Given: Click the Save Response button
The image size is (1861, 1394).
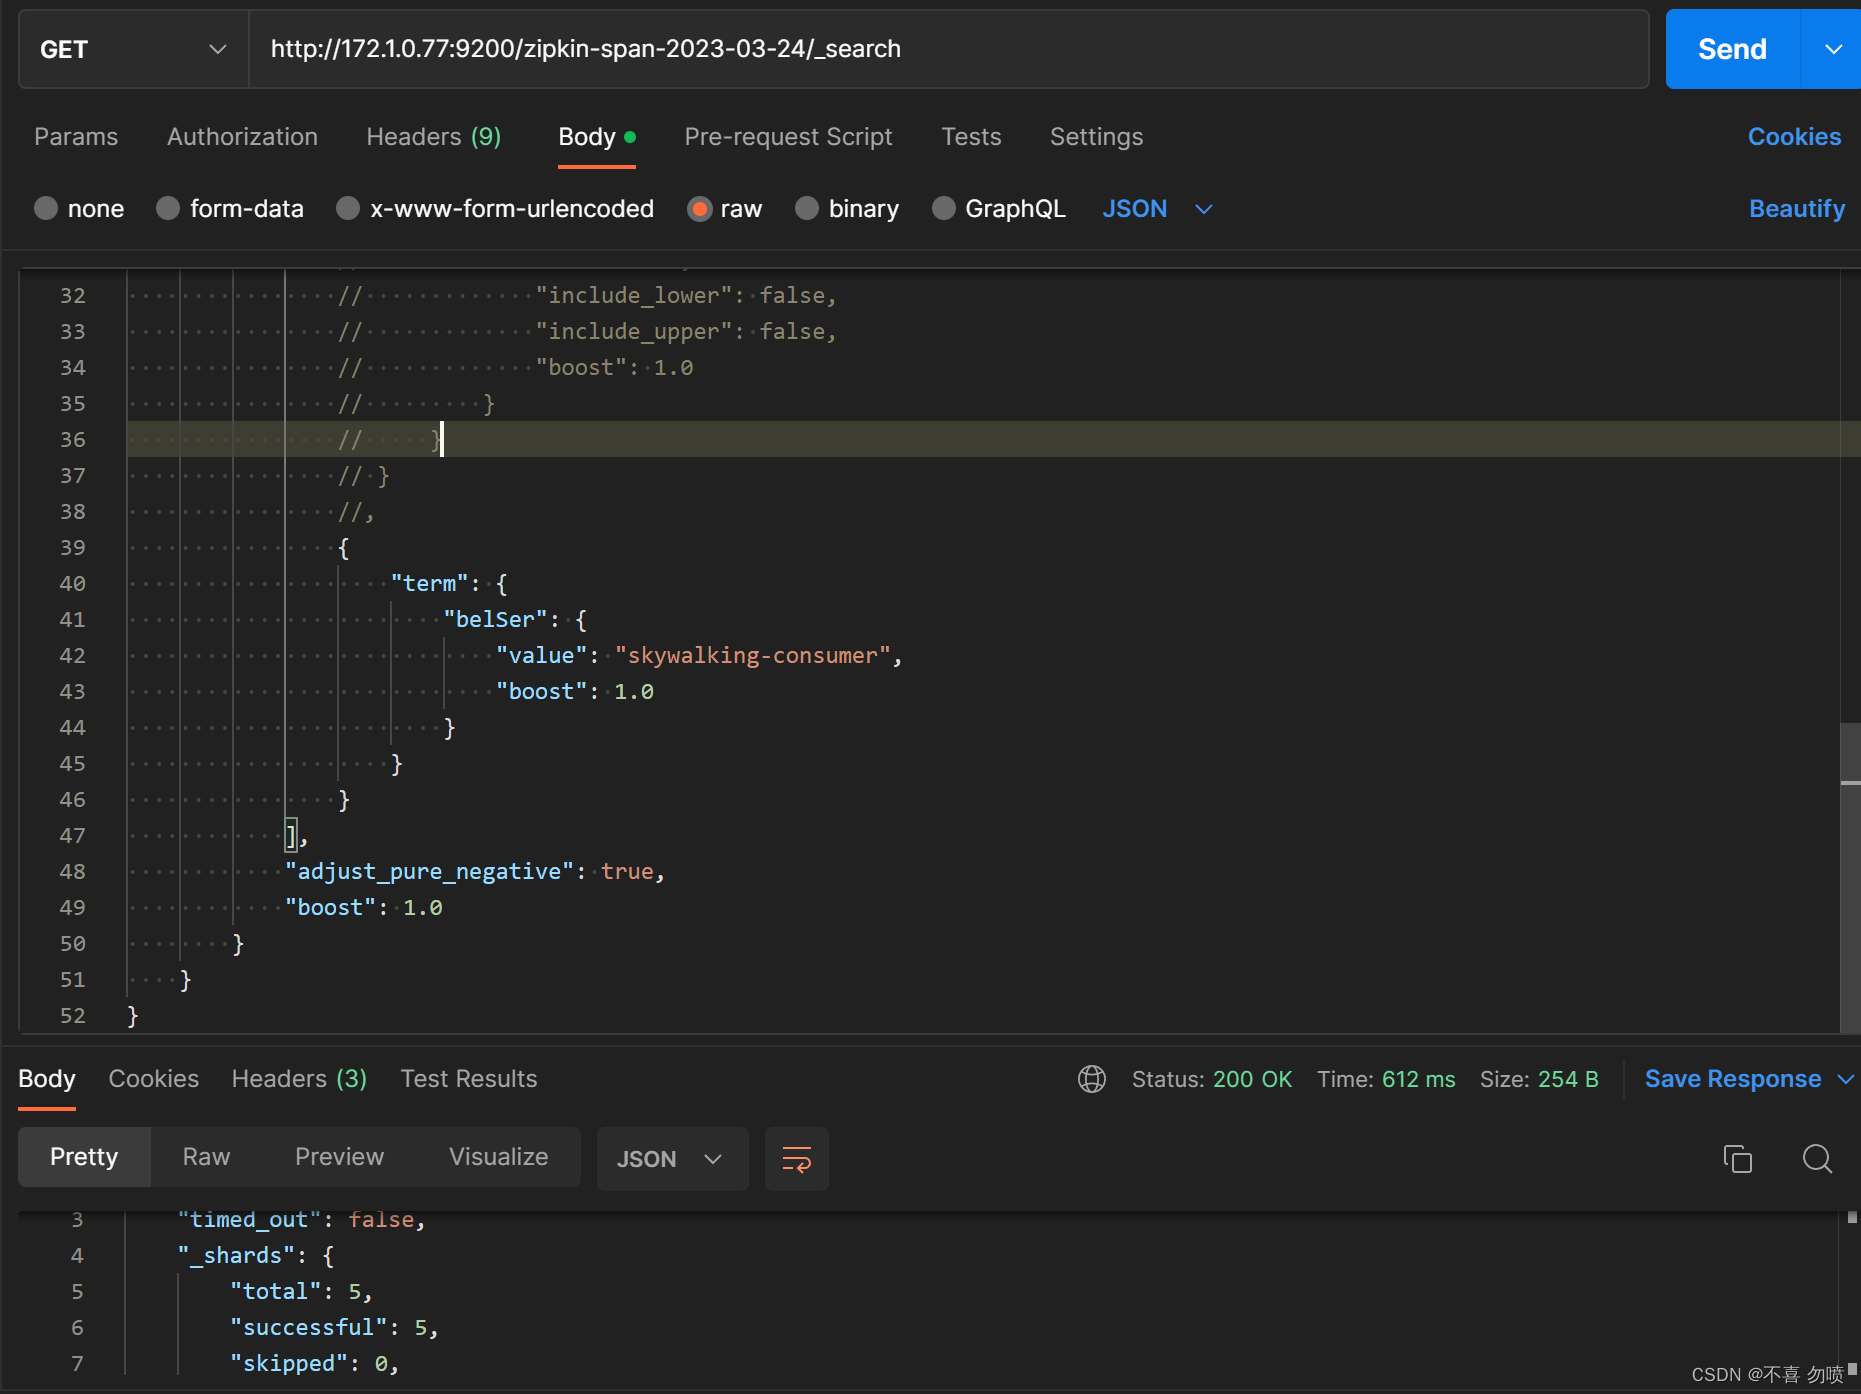Looking at the screenshot, I should (x=1732, y=1079).
